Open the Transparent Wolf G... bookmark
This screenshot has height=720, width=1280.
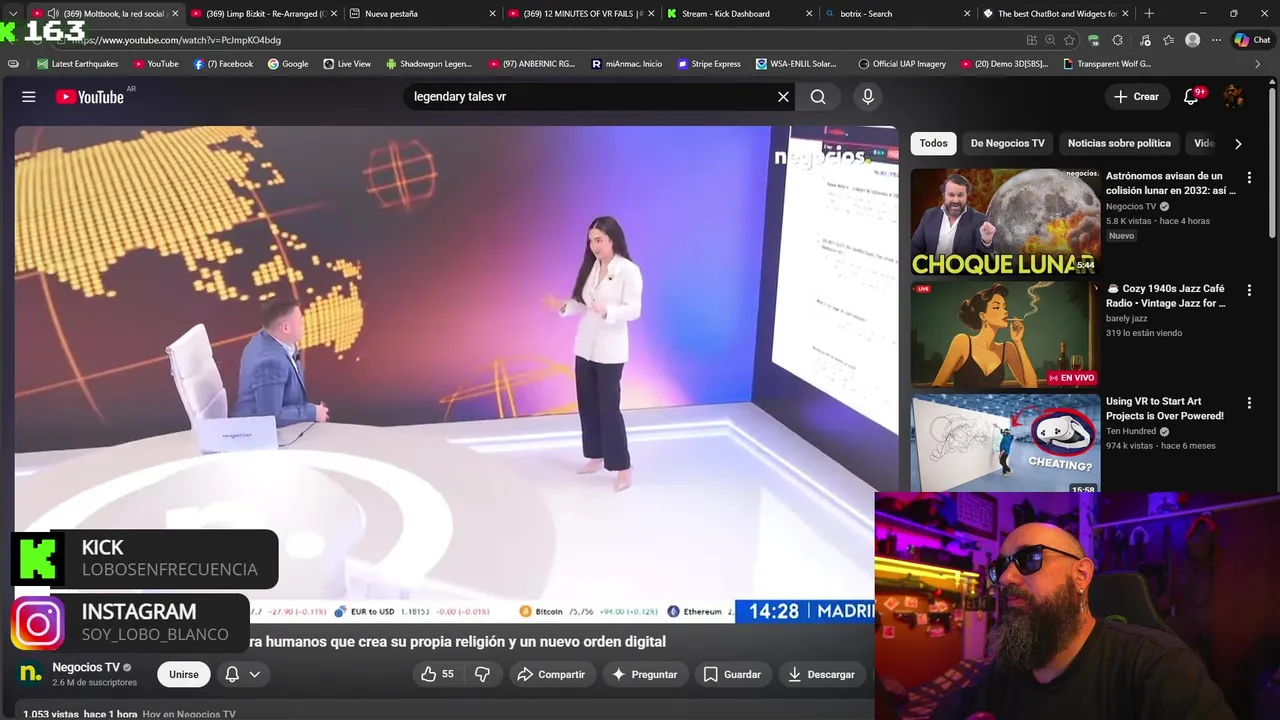point(1107,64)
